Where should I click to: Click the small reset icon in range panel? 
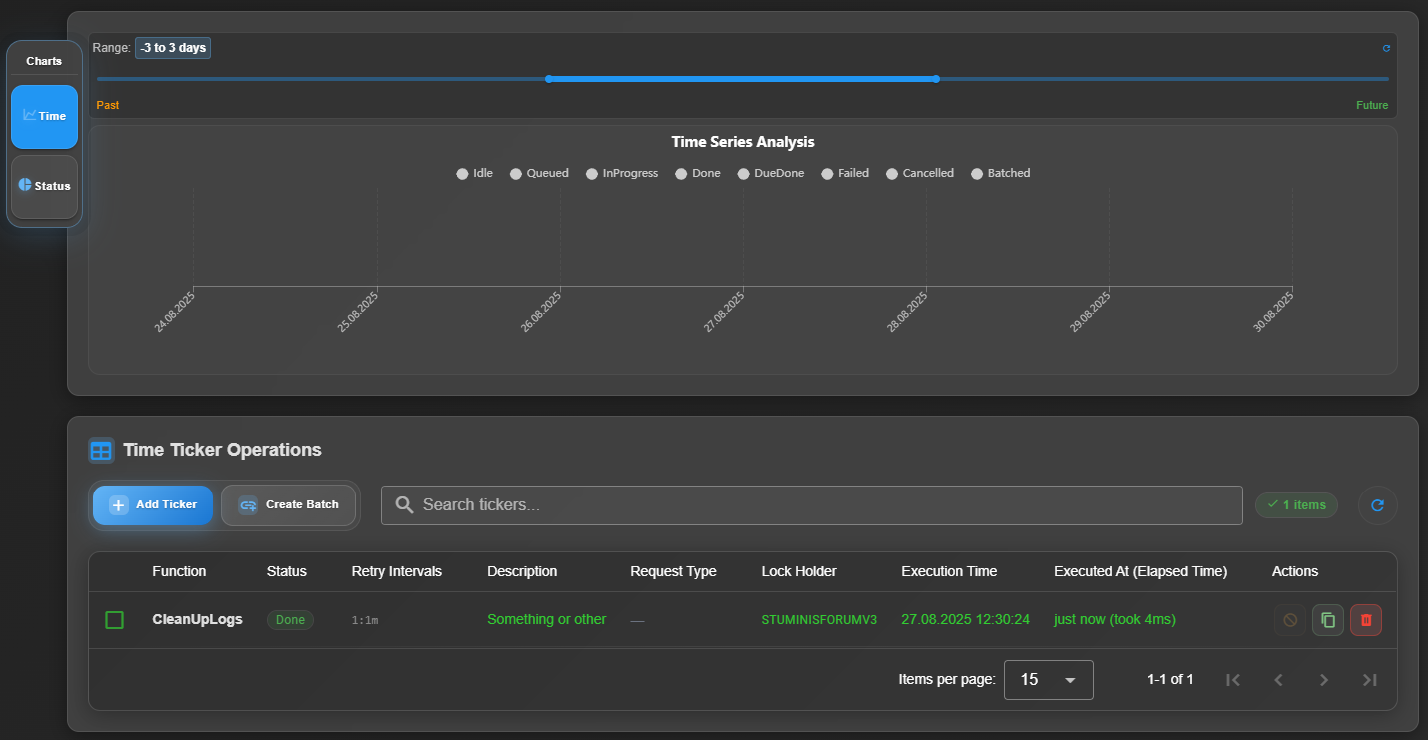(x=1386, y=48)
